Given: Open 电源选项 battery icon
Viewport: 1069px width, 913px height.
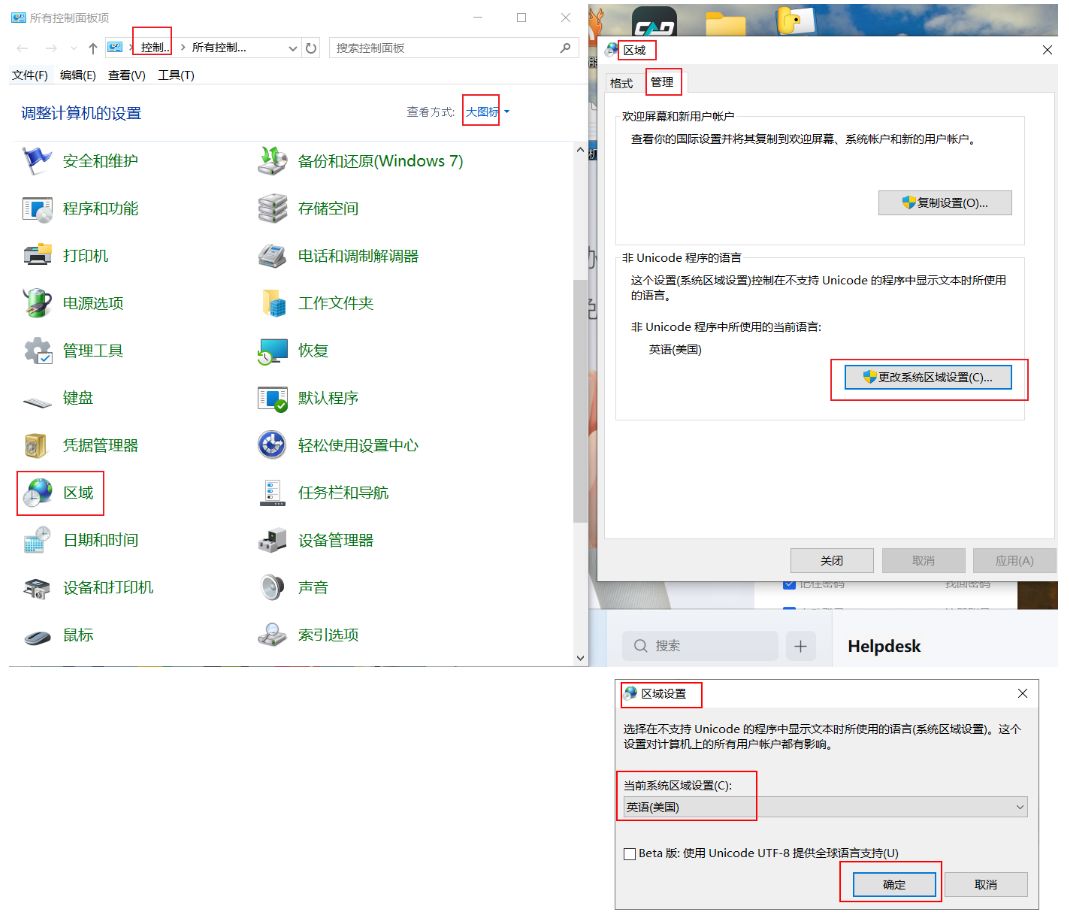Looking at the screenshot, I should (x=37, y=303).
